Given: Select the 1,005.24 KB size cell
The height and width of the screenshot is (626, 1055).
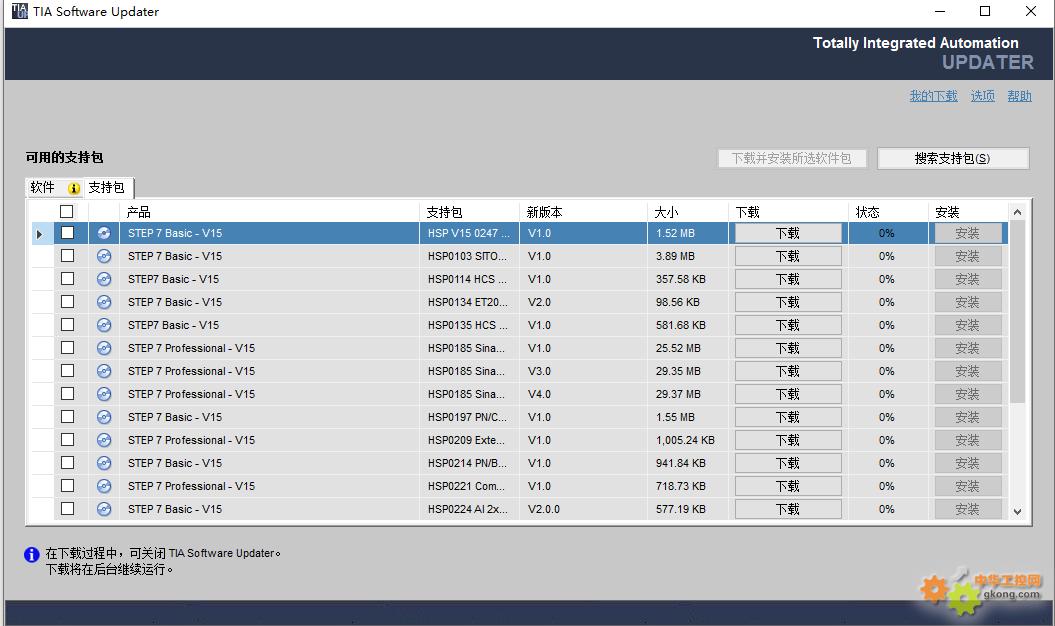Looking at the screenshot, I should [688, 440].
